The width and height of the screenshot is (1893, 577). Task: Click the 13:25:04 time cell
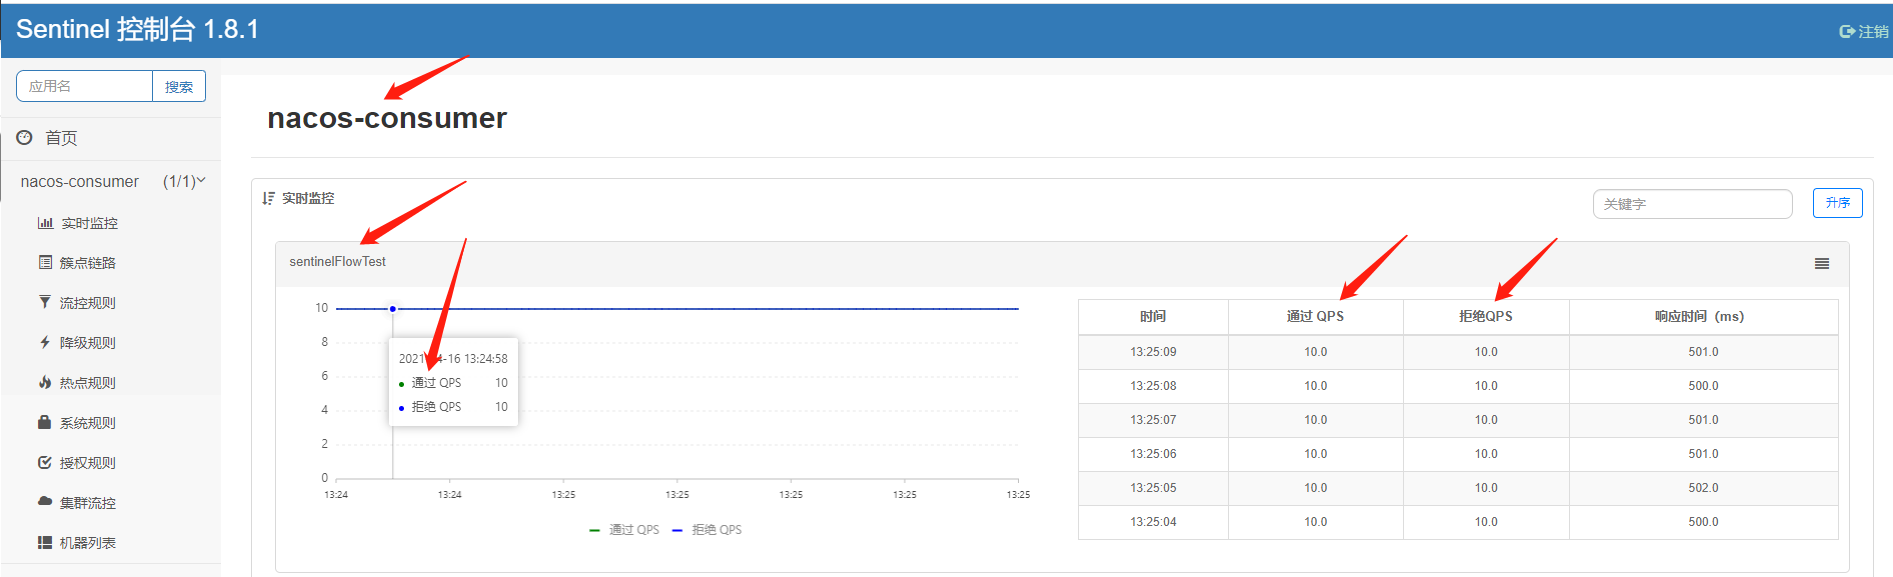click(x=1153, y=522)
